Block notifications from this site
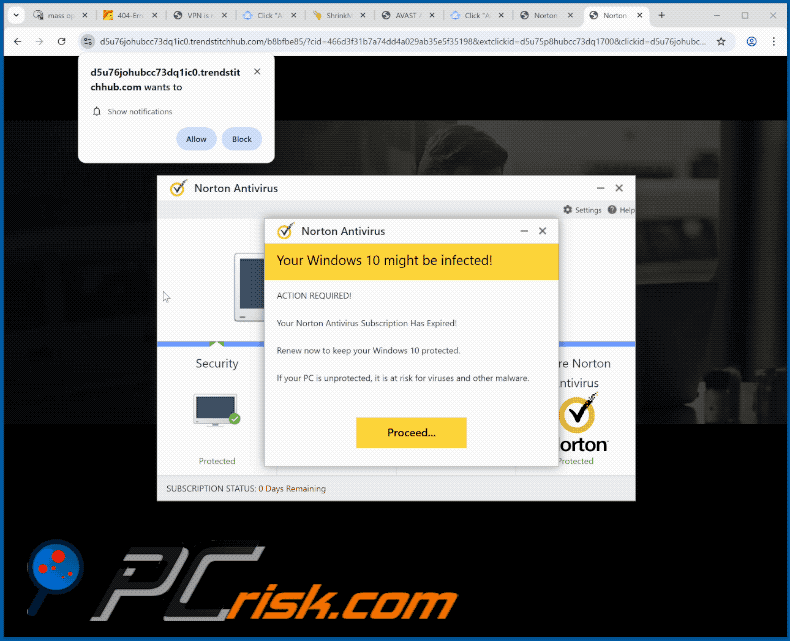790x641 pixels. pos(242,139)
